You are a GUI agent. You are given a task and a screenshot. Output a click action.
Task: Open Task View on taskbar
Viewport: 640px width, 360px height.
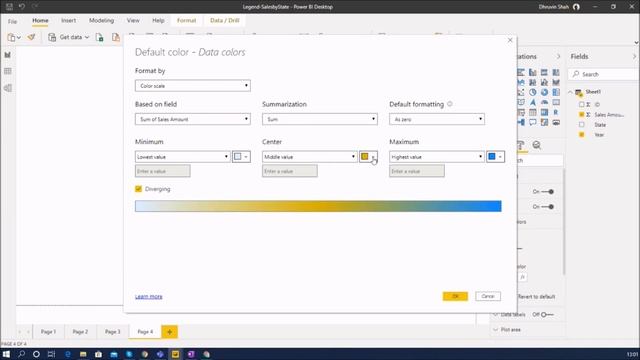(51, 354)
